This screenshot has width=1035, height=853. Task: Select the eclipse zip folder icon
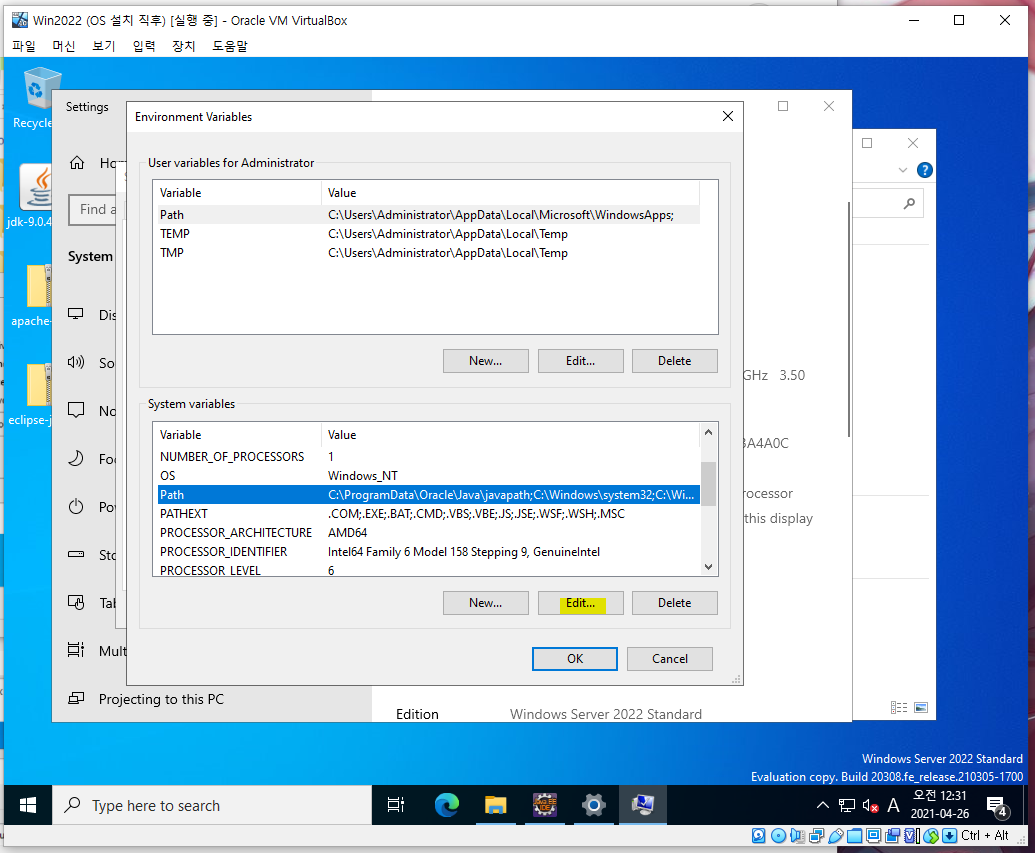(33, 394)
